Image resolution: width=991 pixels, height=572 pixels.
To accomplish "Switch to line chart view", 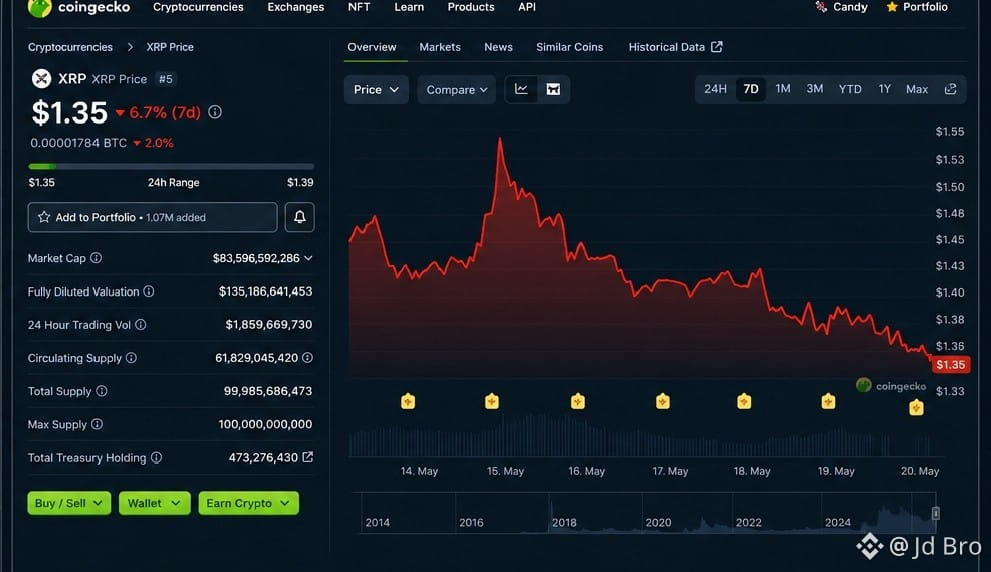I will coord(521,89).
